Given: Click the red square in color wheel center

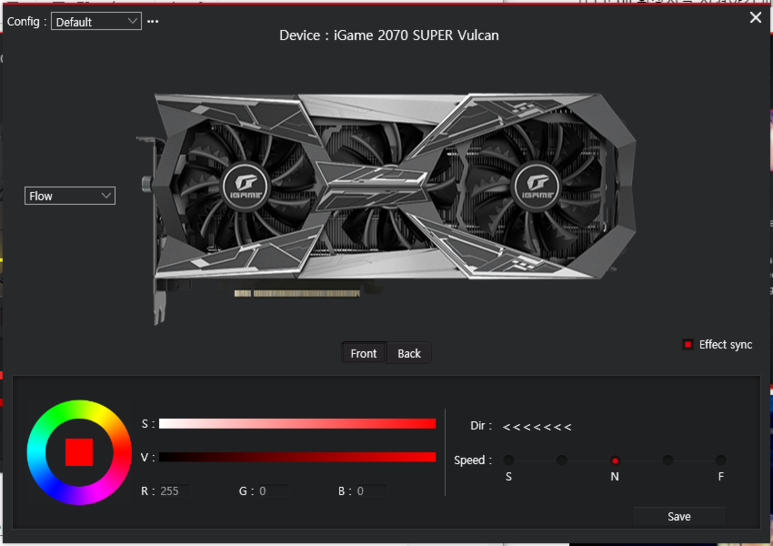Looking at the screenshot, I should point(79,452).
